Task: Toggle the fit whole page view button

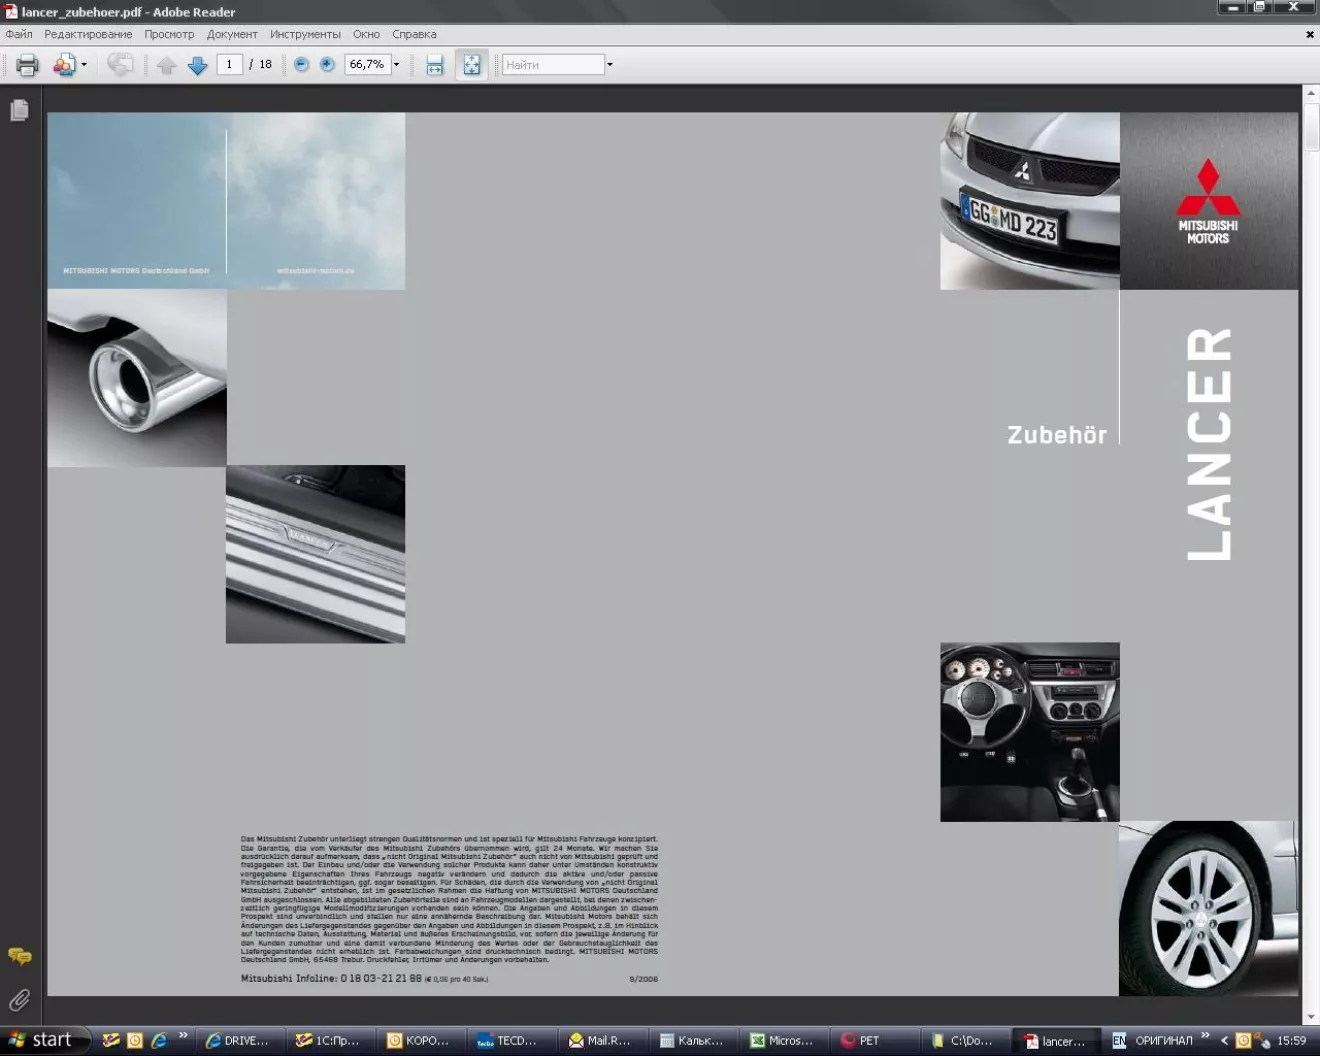Action: [x=471, y=65]
